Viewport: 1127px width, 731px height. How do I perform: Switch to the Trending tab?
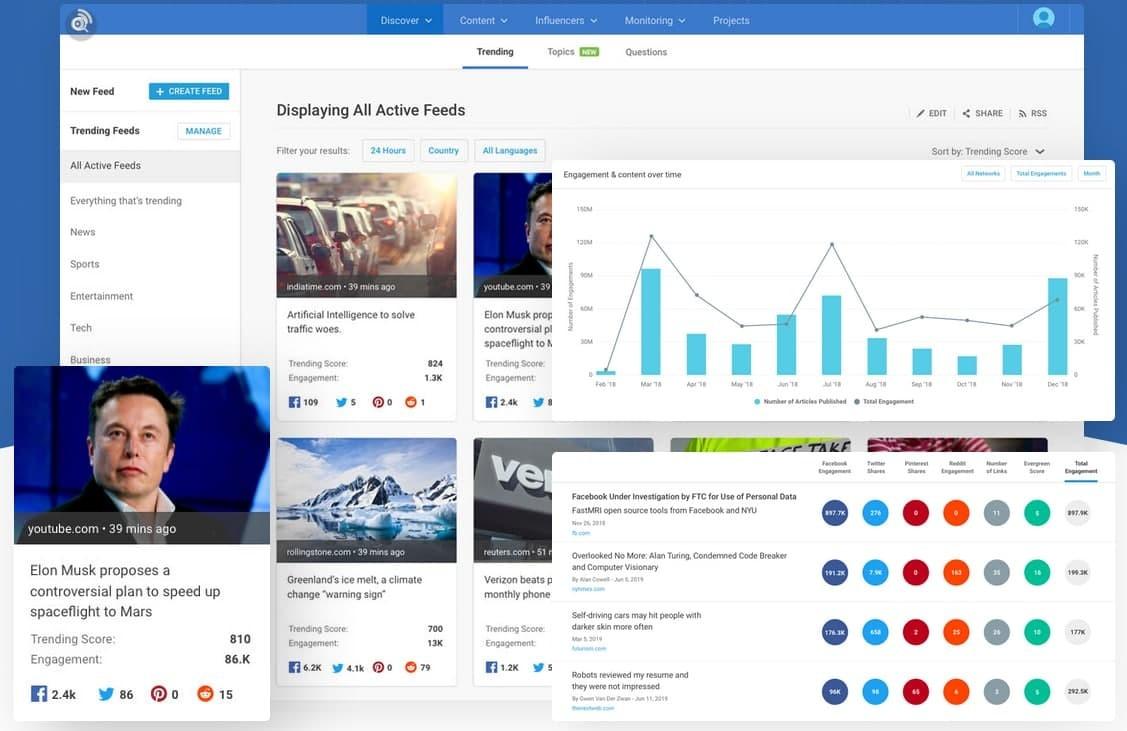pyautogui.click(x=494, y=52)
